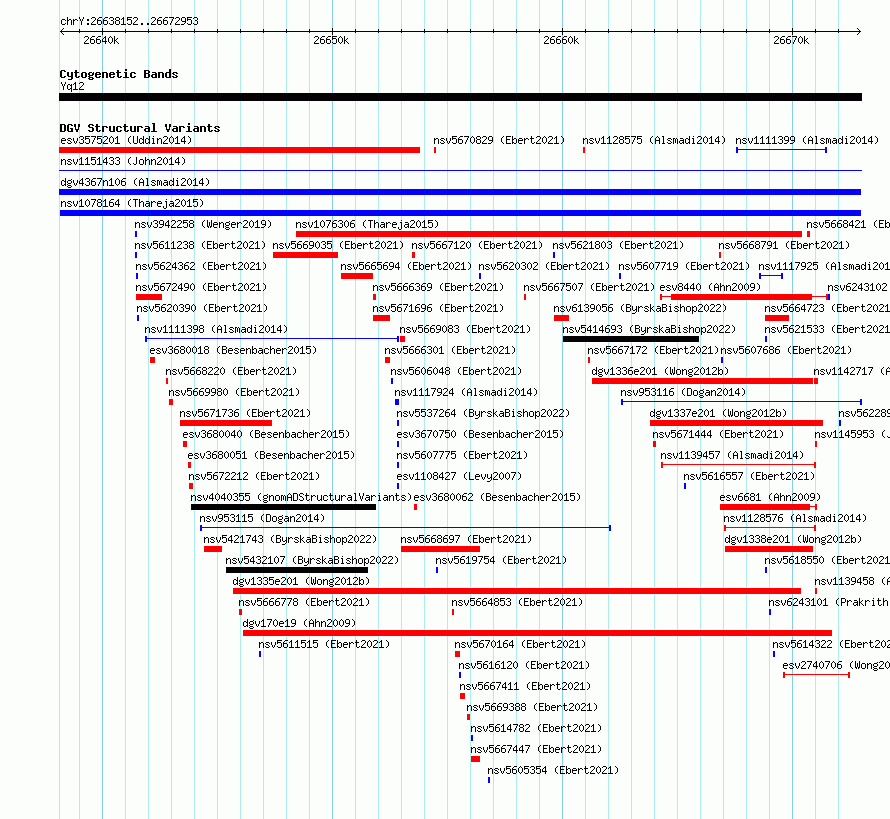Click the 26660k ruler tick label
Screen dimensions: 890x819
561,40
